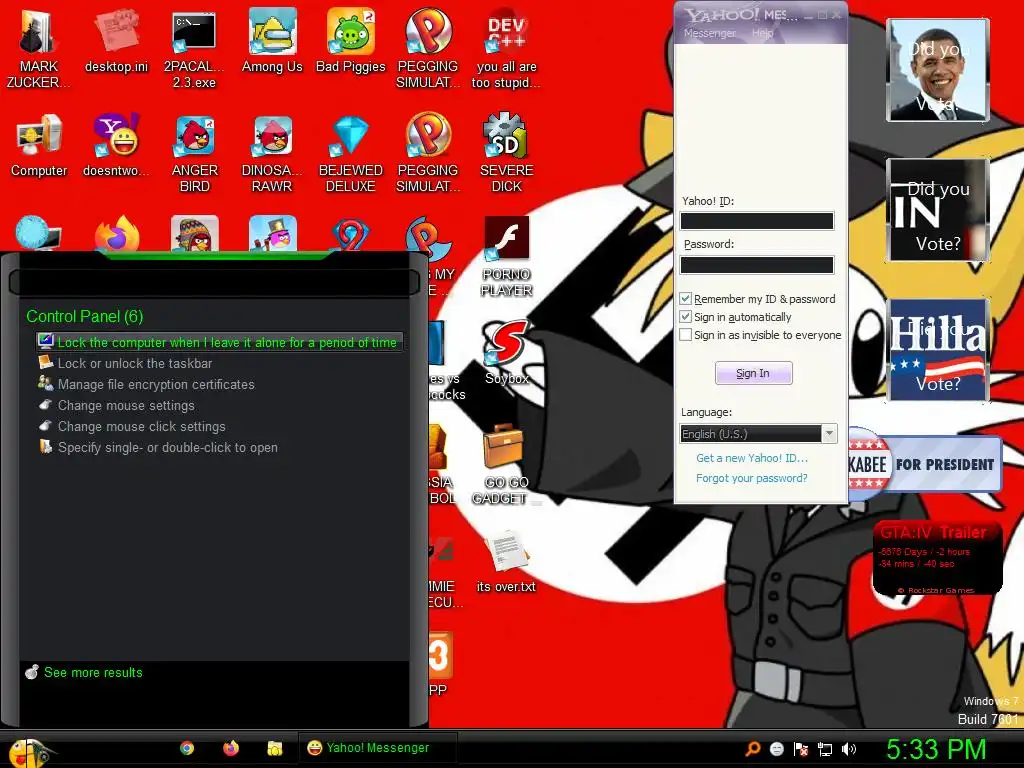The height and width of the screenshot is (768, 1024).
Task: Toggle the Sign in automatically checkbox
Action: point(685,317)
